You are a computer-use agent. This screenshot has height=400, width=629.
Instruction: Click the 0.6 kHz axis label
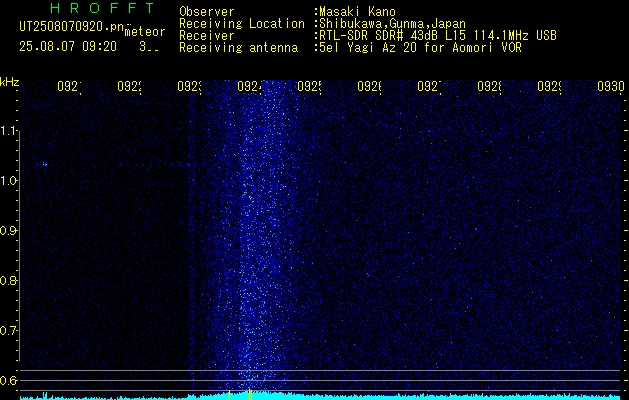pyautogui.click(x=8, y=380)
